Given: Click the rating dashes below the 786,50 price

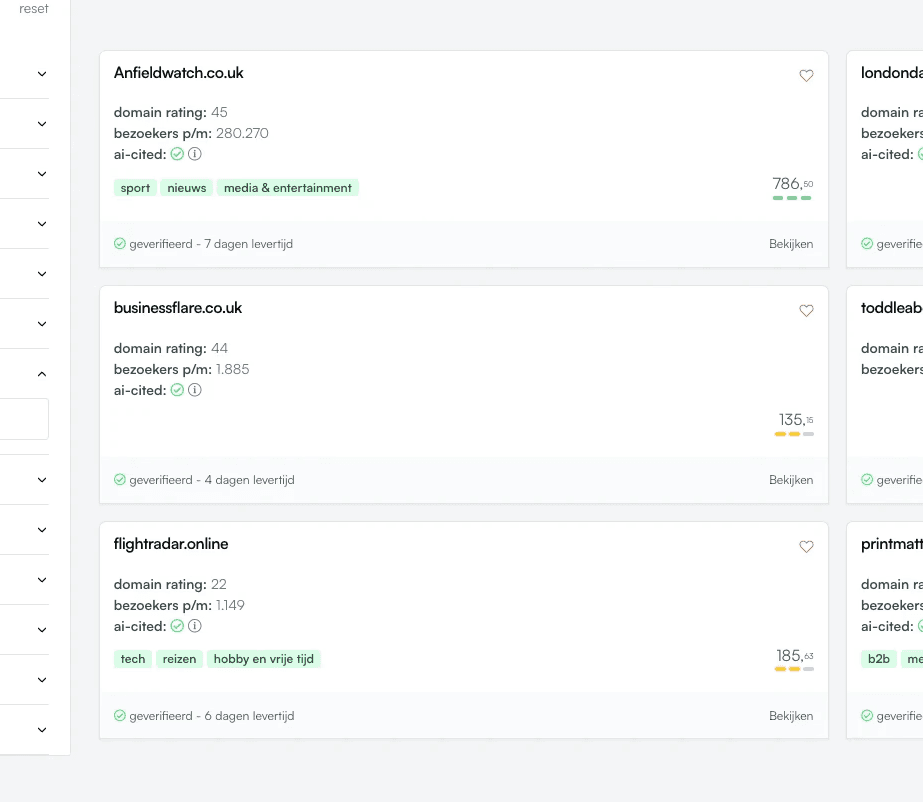Looking at the screenshot, I should (x=793, y=198).
